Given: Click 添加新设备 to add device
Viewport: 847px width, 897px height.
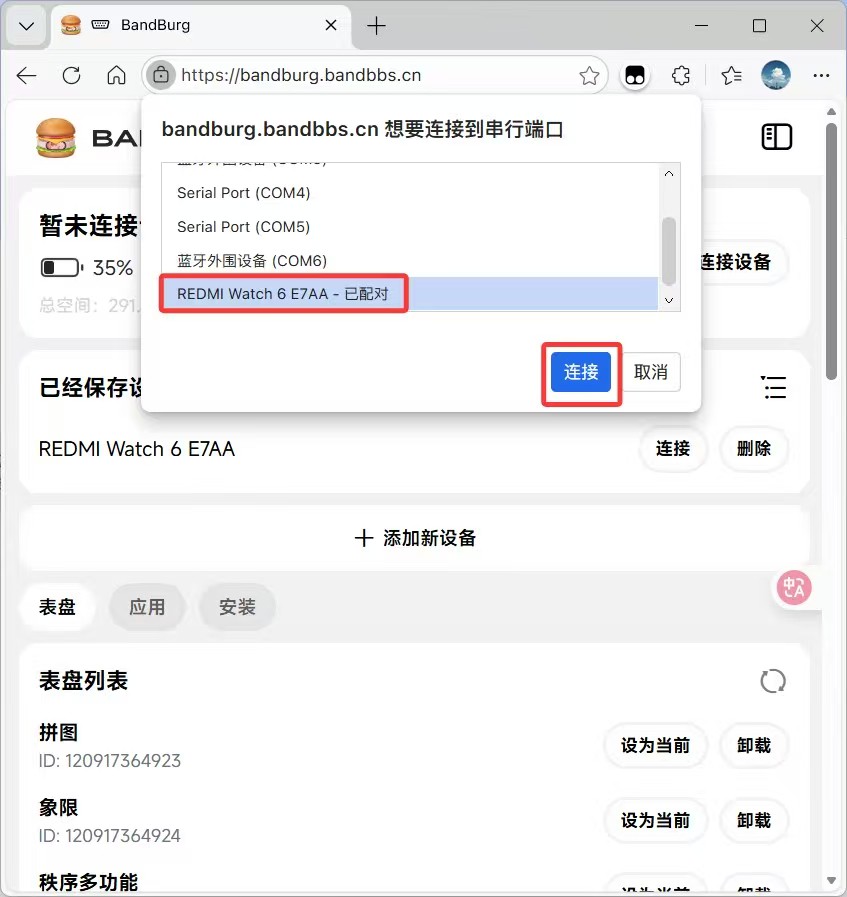Looking at the screenshot, I should (415, 538).
